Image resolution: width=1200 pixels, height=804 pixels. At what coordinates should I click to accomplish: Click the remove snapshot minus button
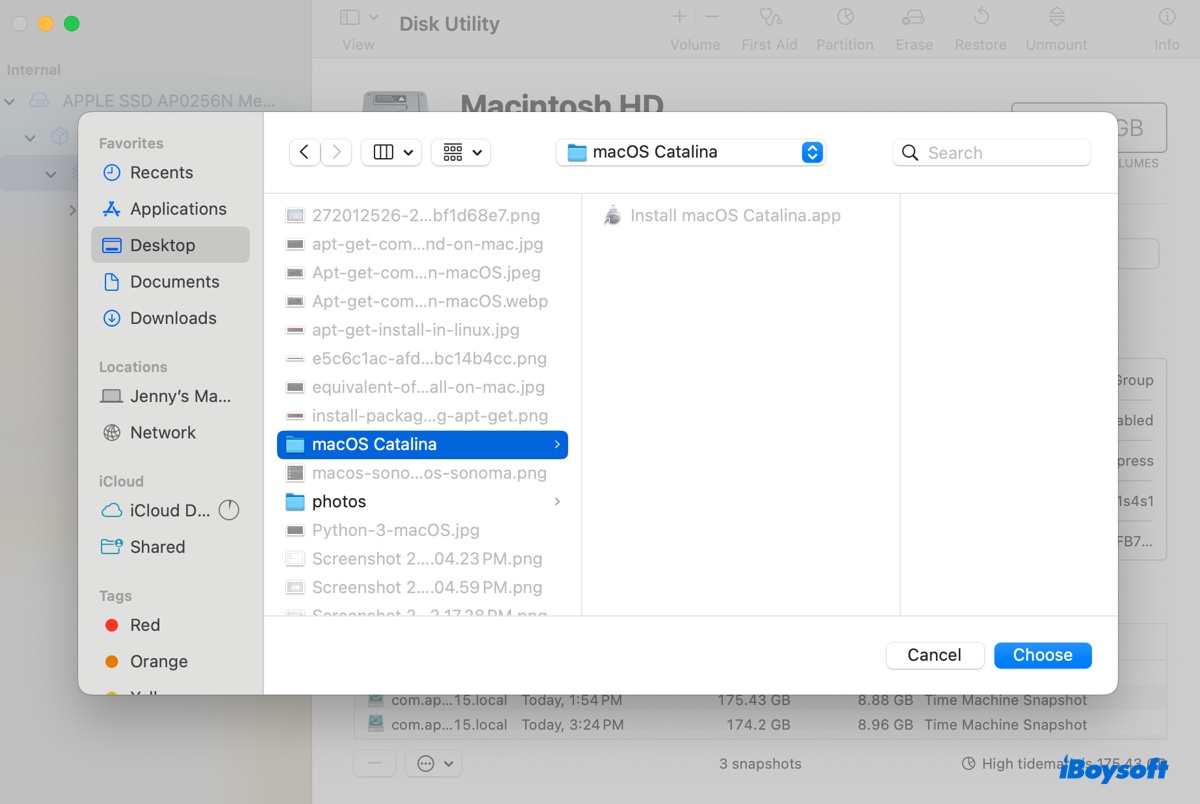tap(375, 763)
